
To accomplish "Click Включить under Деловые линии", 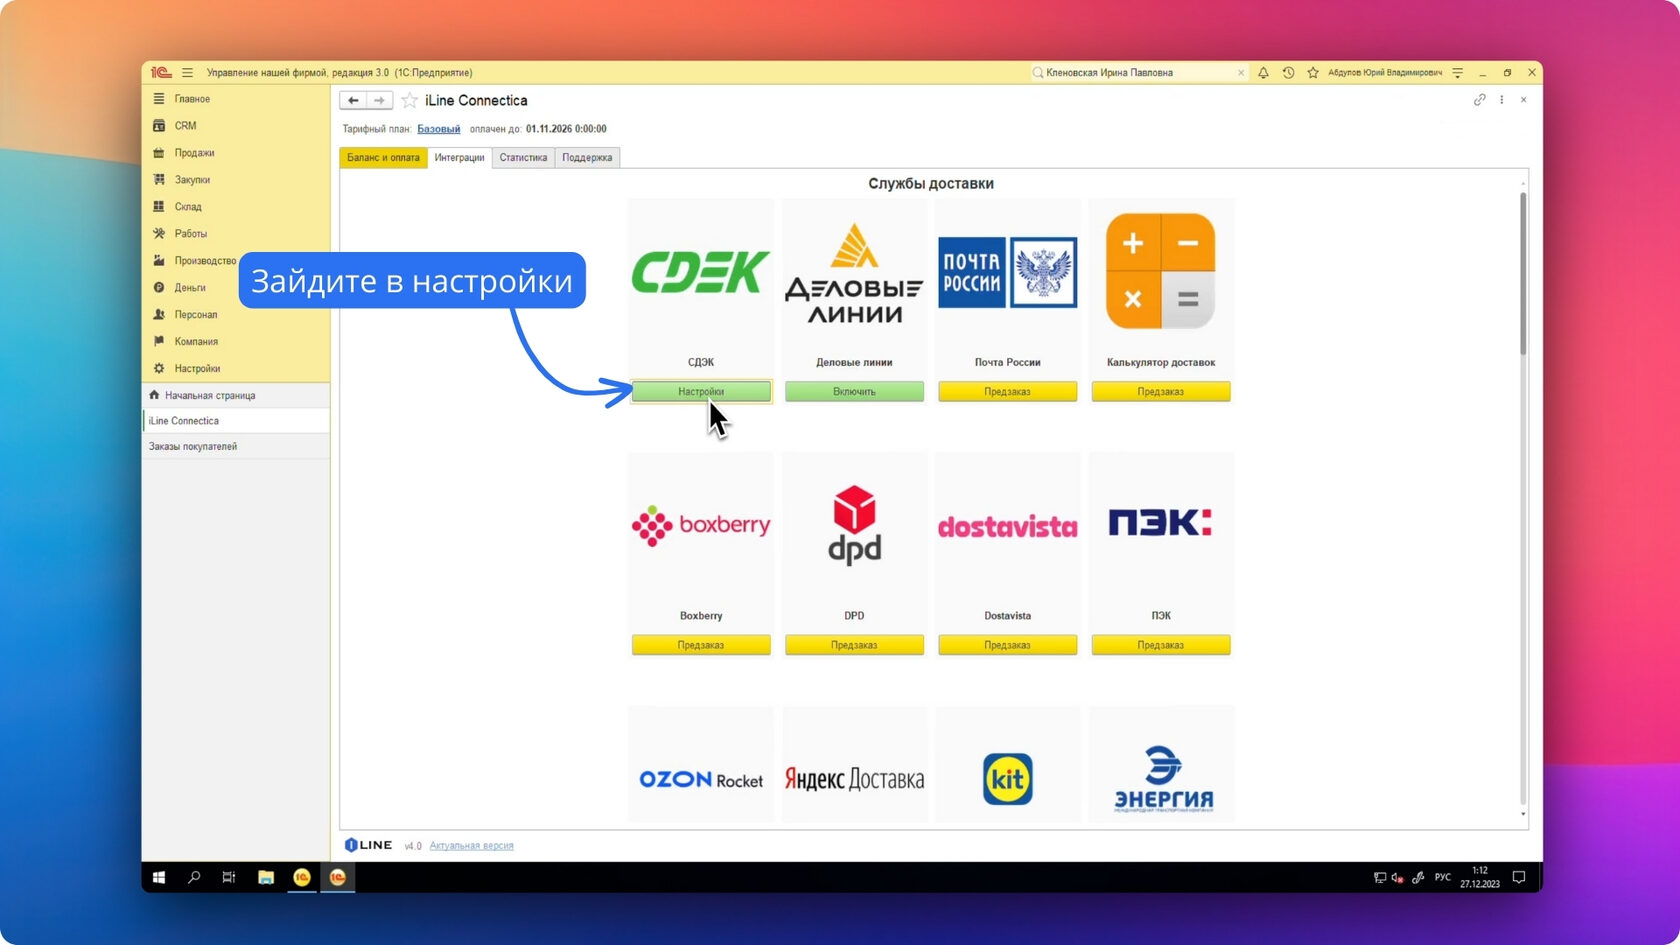I will [854, 392].
